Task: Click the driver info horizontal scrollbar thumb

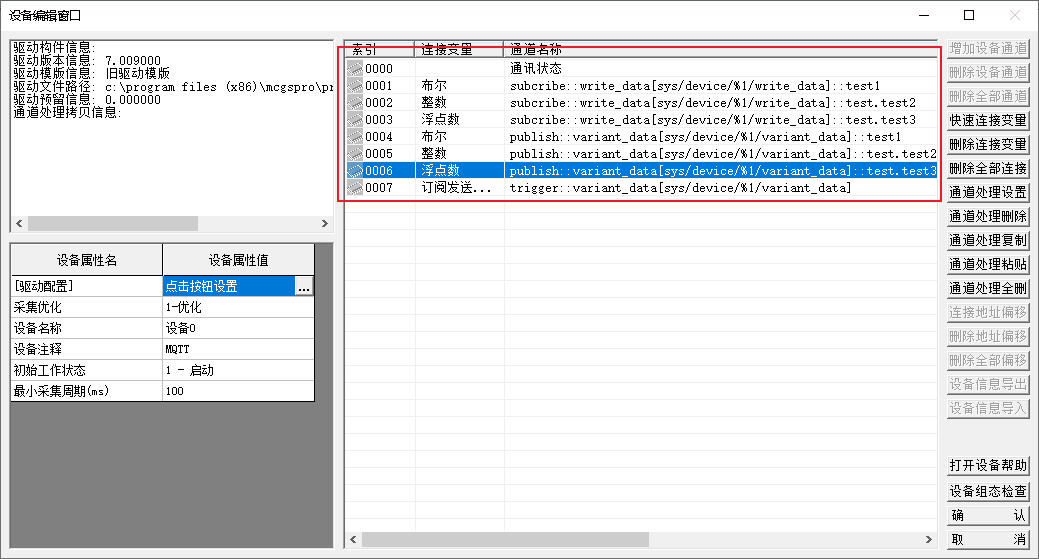Action: (x=113, y=224)
